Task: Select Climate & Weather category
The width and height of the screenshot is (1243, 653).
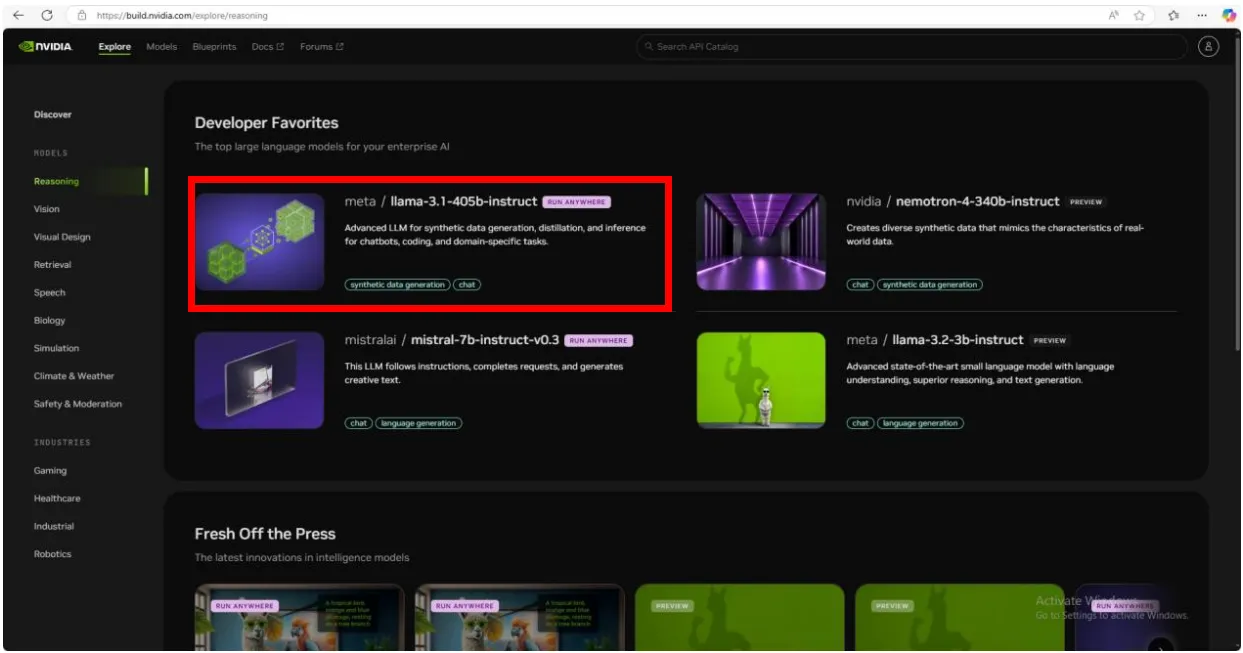Action: [x=74, y=376]
